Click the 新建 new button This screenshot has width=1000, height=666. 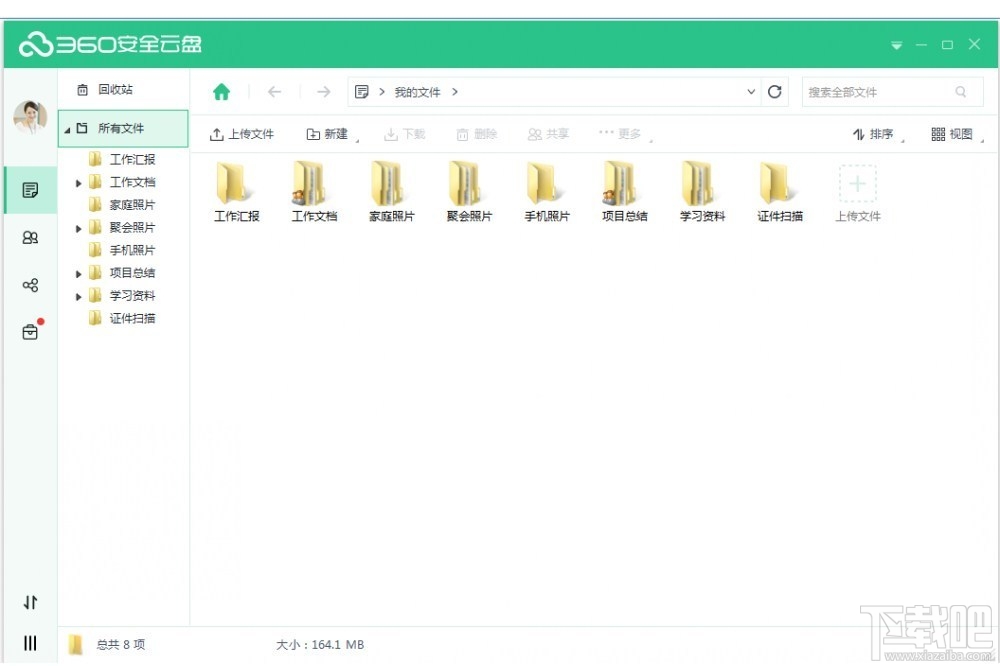[330, 134]
